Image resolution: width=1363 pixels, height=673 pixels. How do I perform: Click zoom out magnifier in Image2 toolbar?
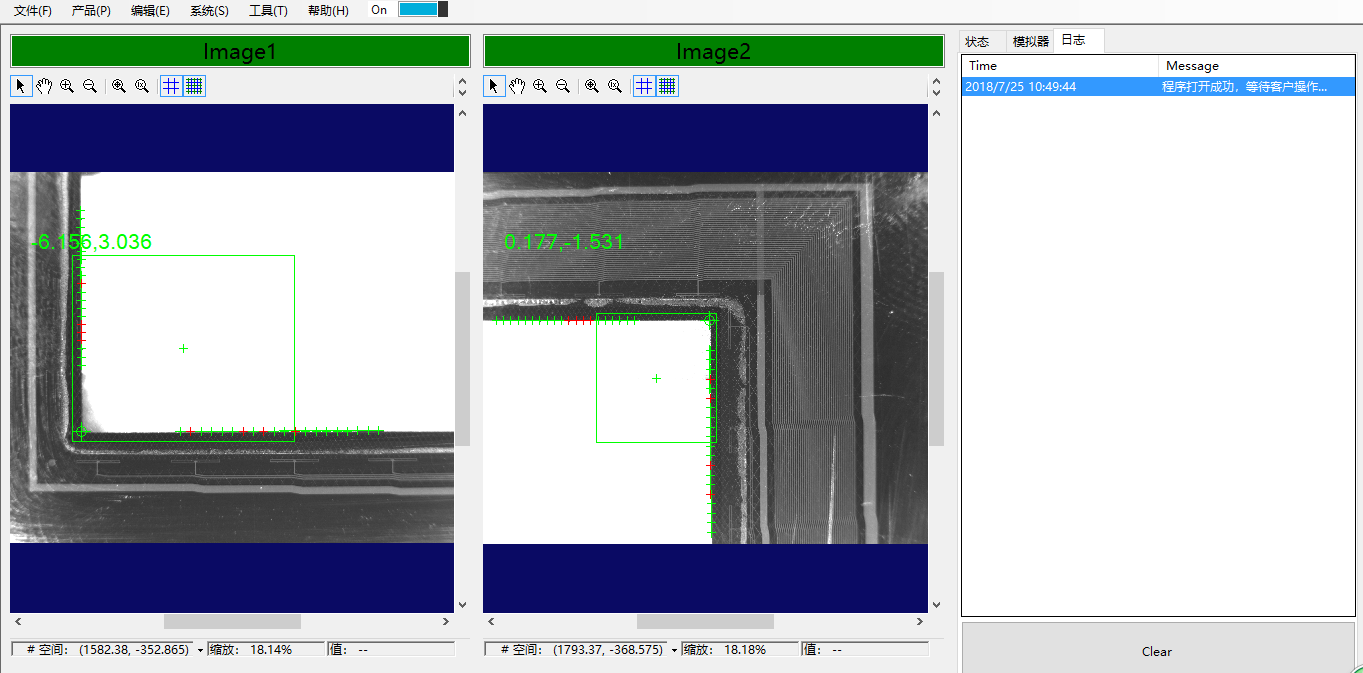563,86
